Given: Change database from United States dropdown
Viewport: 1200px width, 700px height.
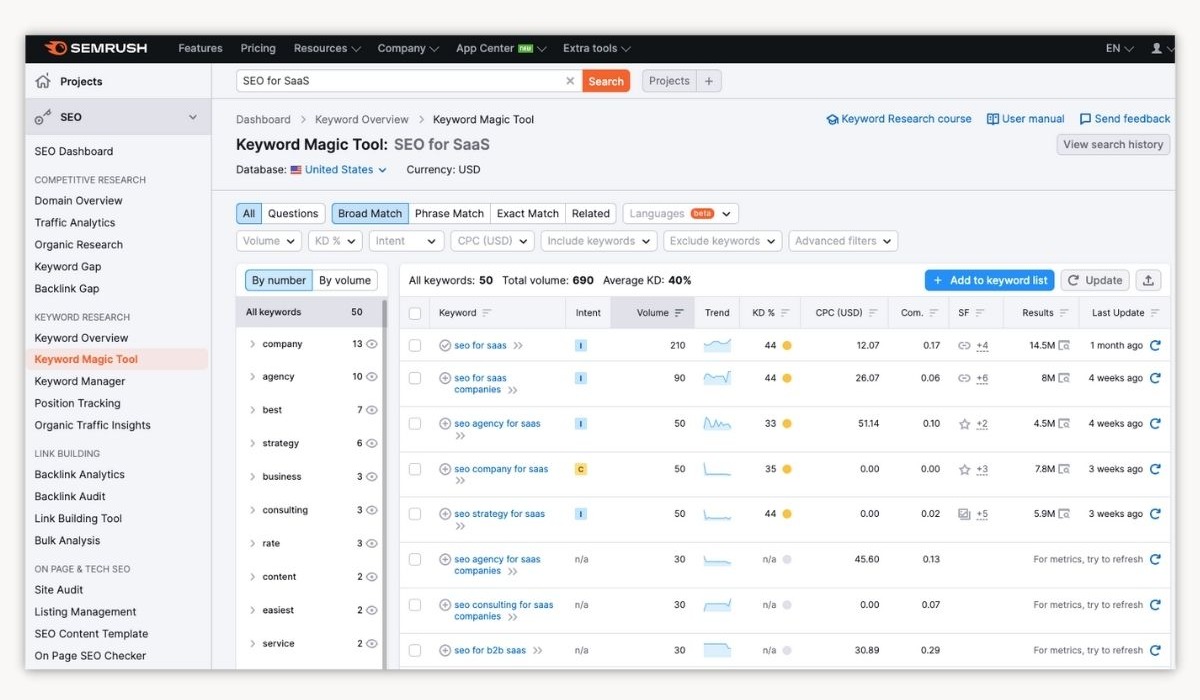Looking at the screenshot, I should pos(339,170).
